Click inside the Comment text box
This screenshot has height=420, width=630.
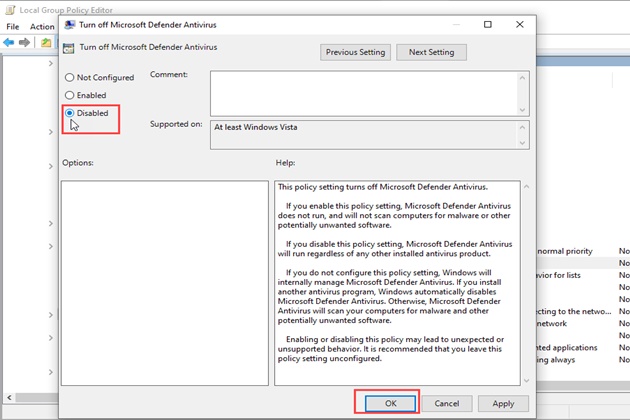coord(364,94)
